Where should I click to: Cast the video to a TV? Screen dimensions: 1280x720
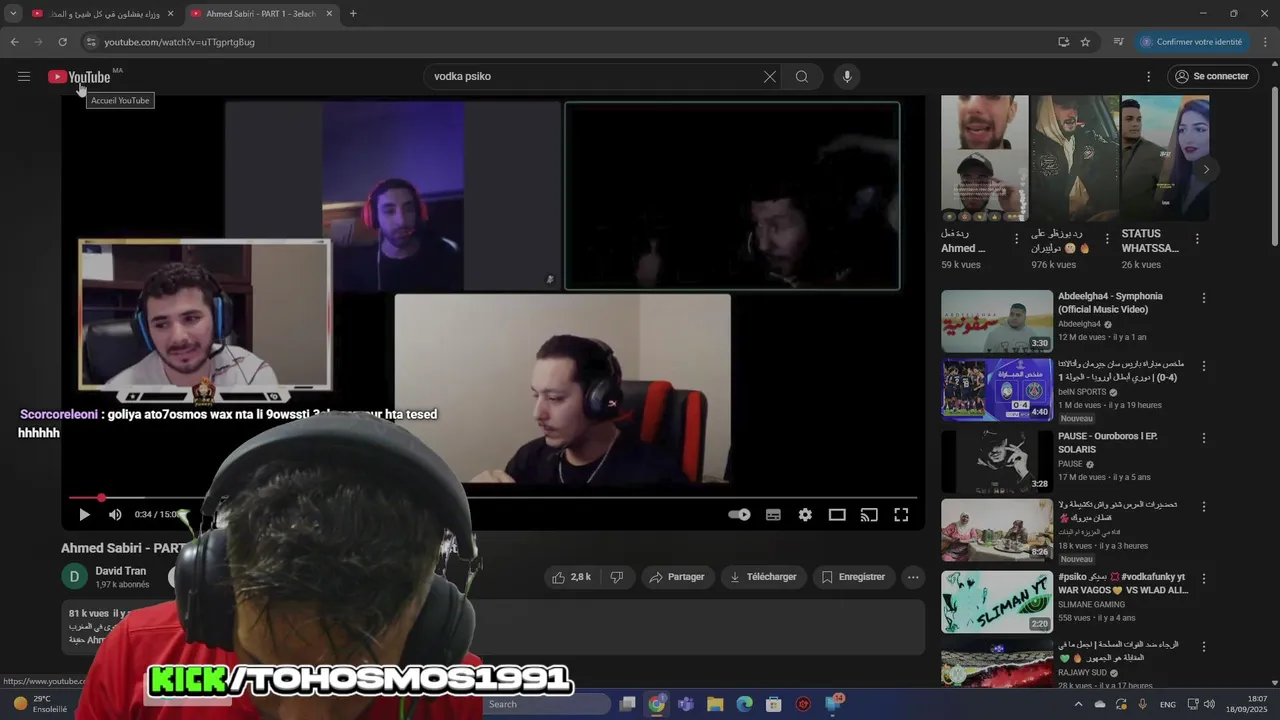click(x=869, y=515)
